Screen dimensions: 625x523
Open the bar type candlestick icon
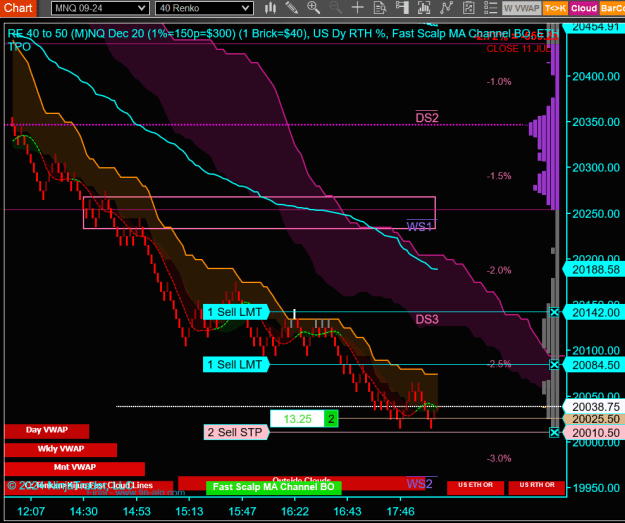pyautogui.click(x=271, y=8)
